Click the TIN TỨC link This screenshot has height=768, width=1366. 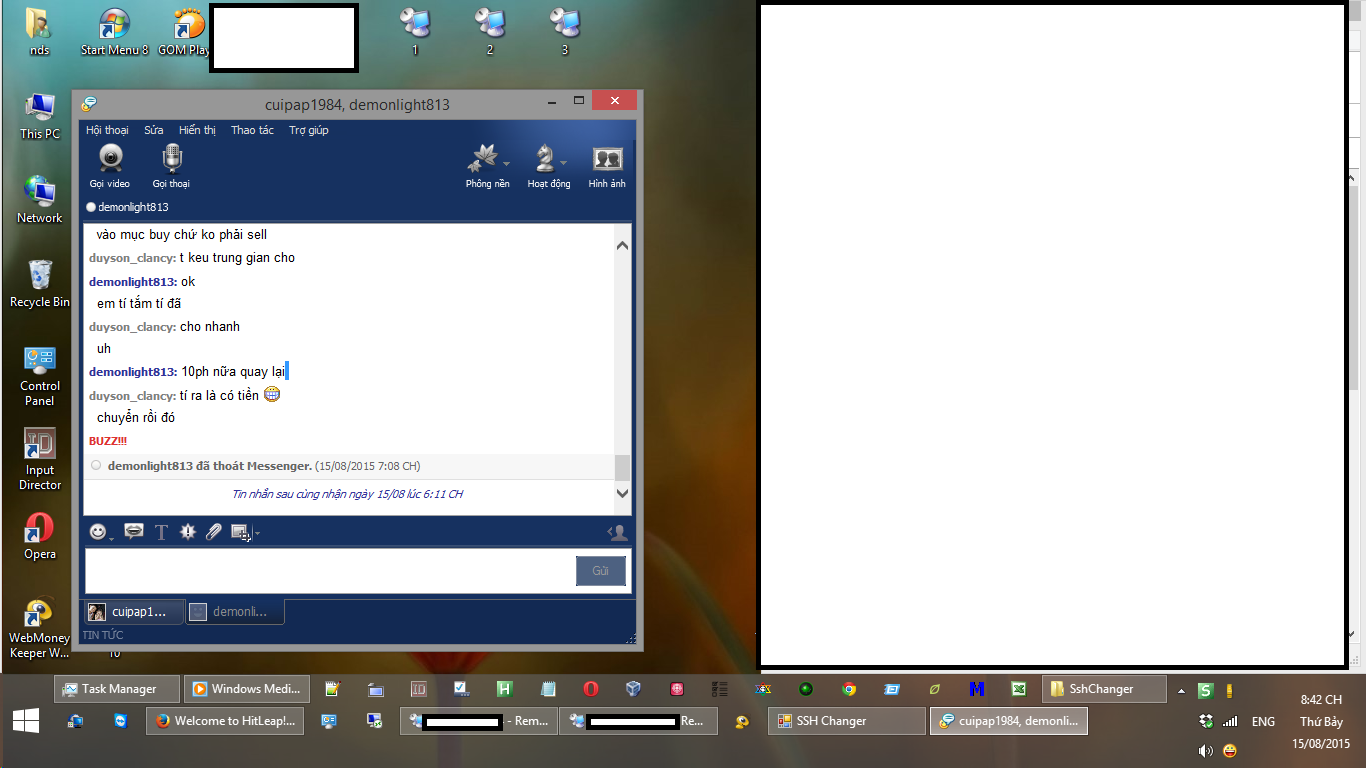[x=103, y=635]
